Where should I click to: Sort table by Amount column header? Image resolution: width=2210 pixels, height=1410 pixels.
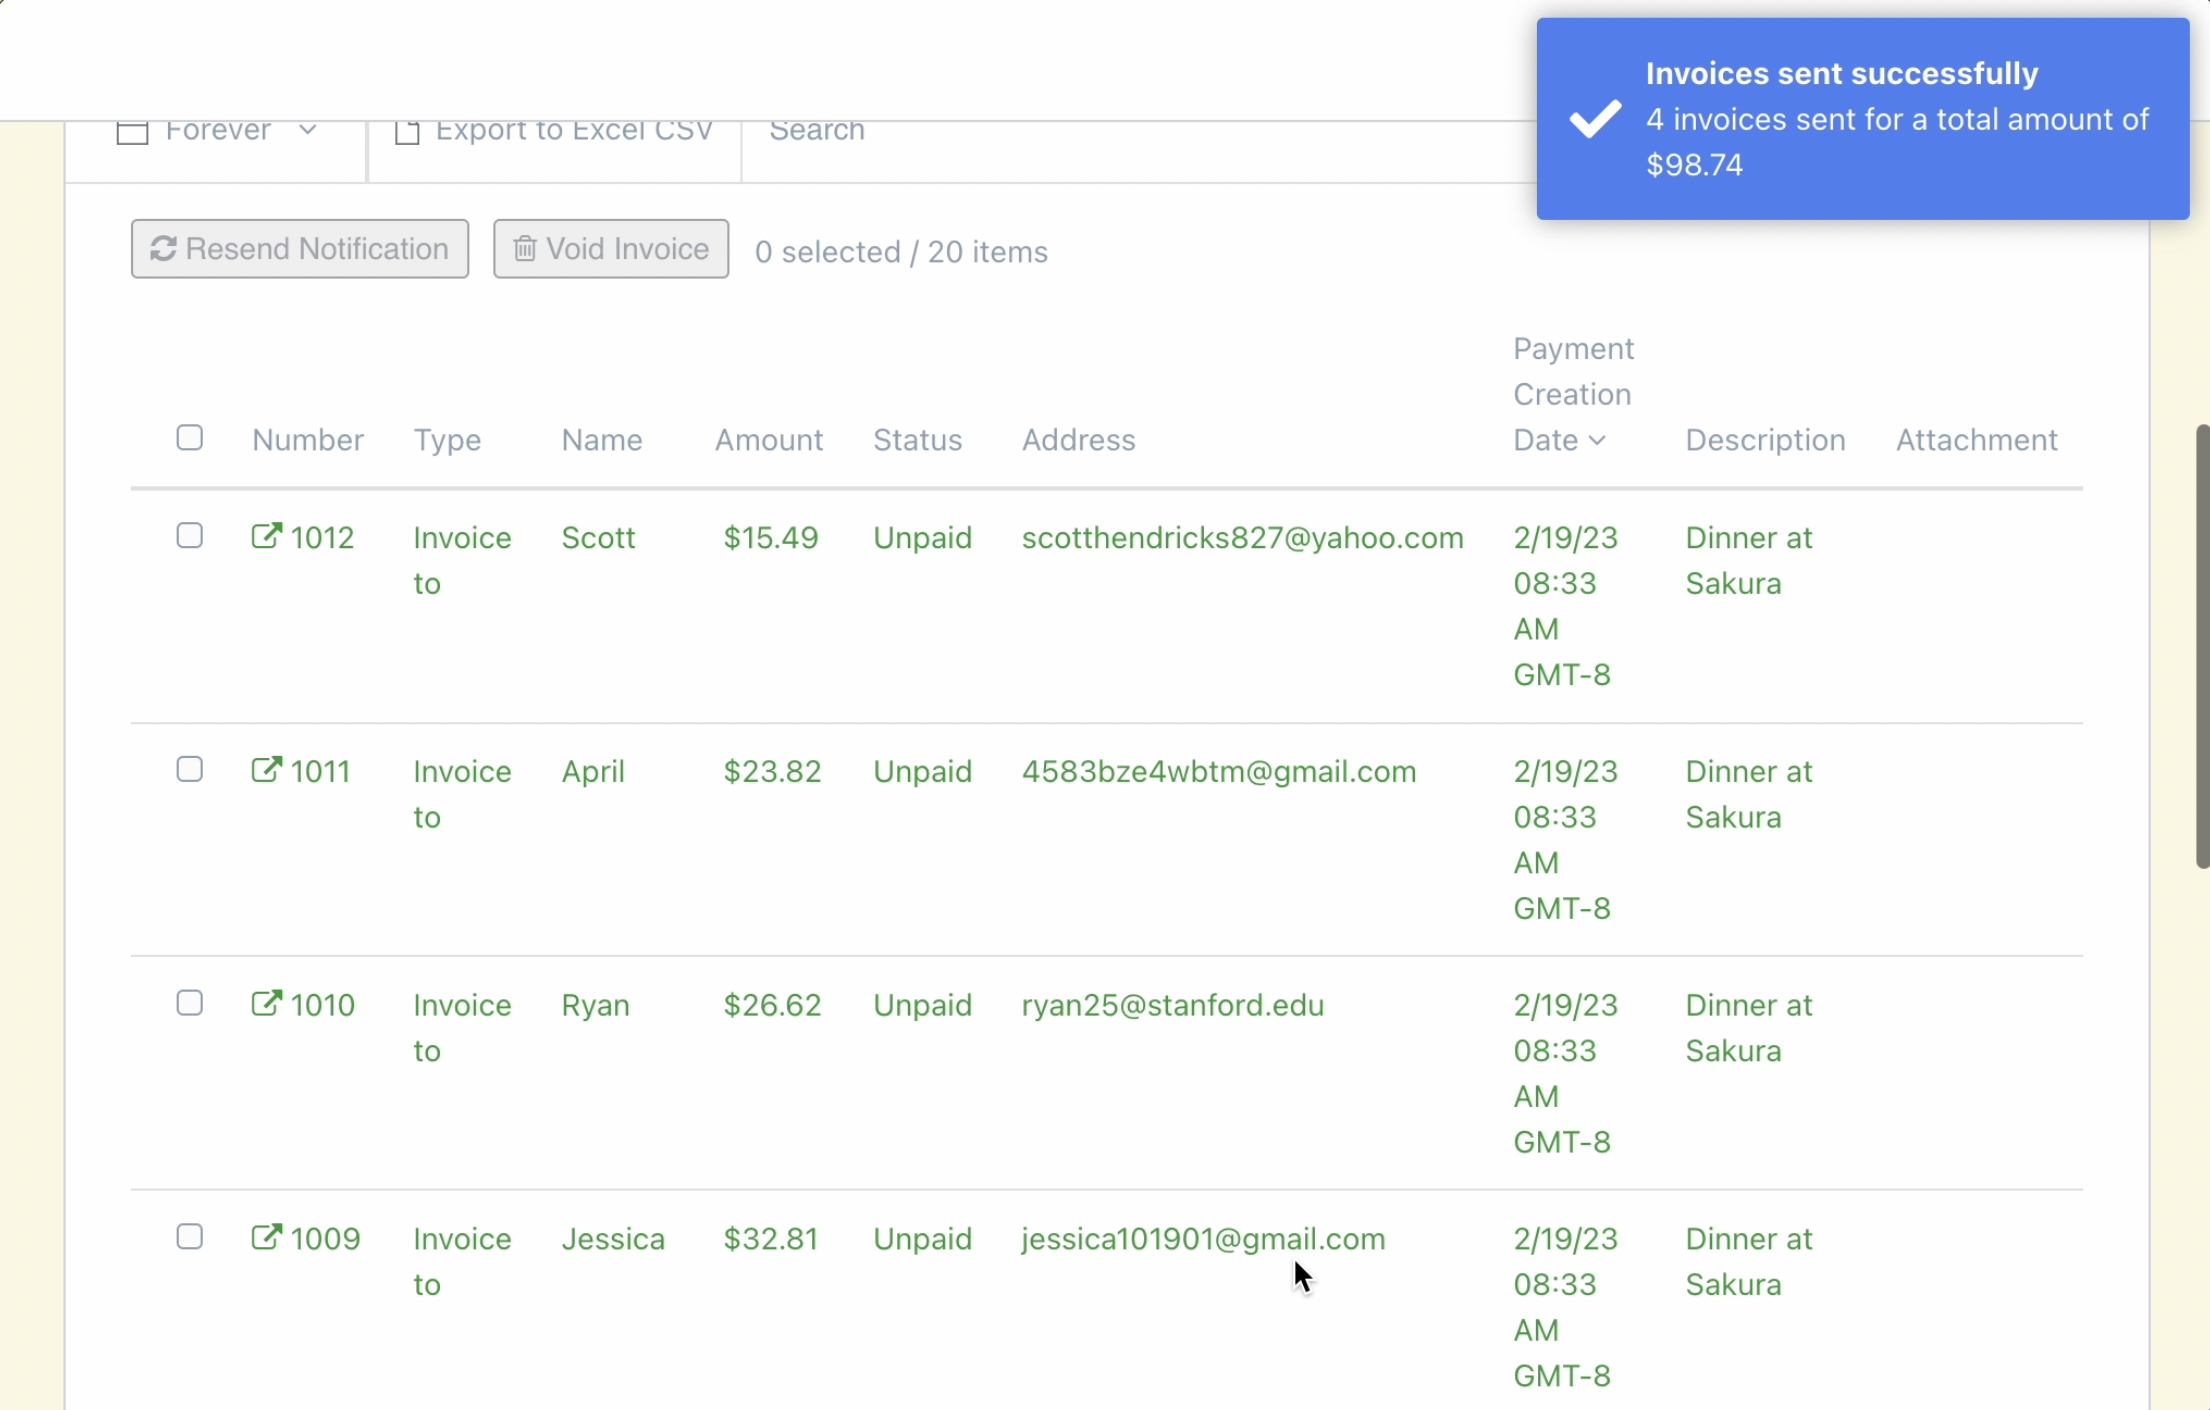(768, 440)
